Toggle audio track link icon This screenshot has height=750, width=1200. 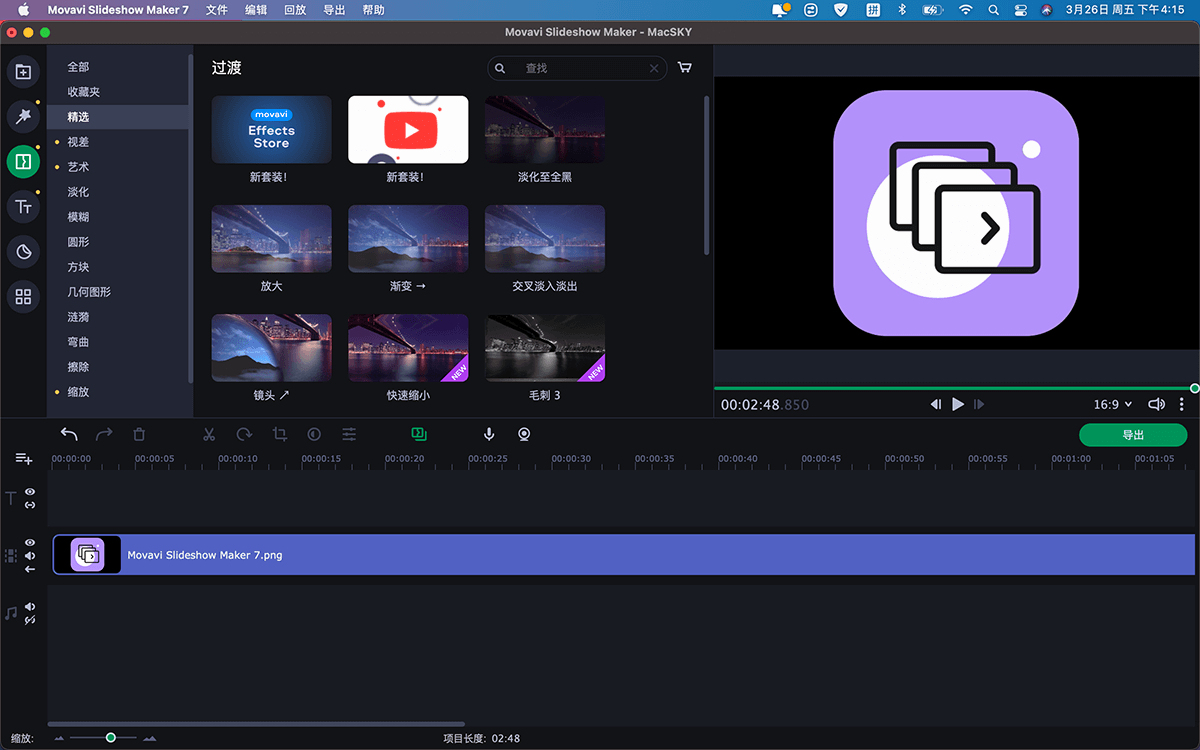tap(30, 620)
